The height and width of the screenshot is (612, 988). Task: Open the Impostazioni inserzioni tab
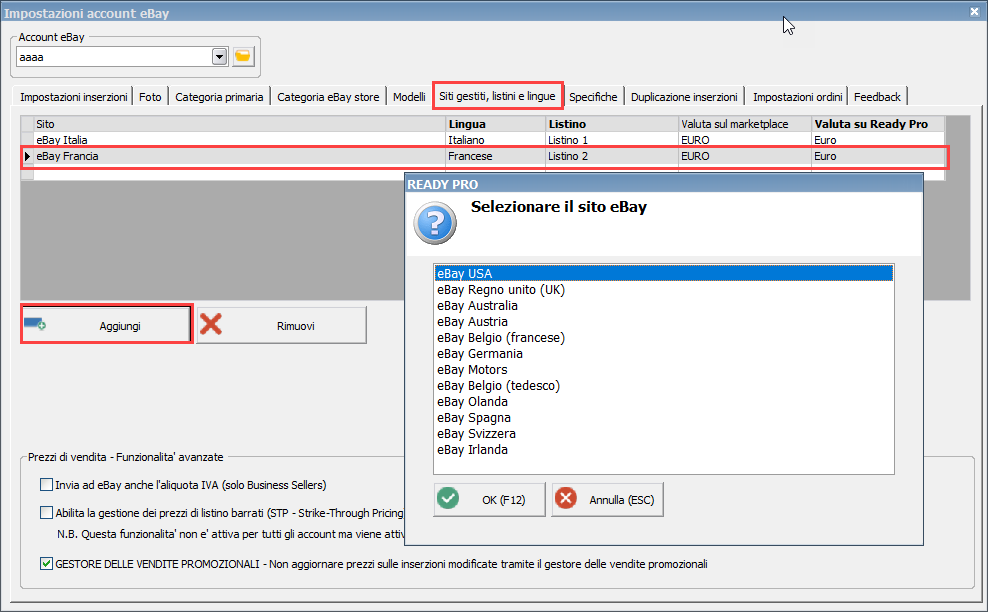[73, 97]
